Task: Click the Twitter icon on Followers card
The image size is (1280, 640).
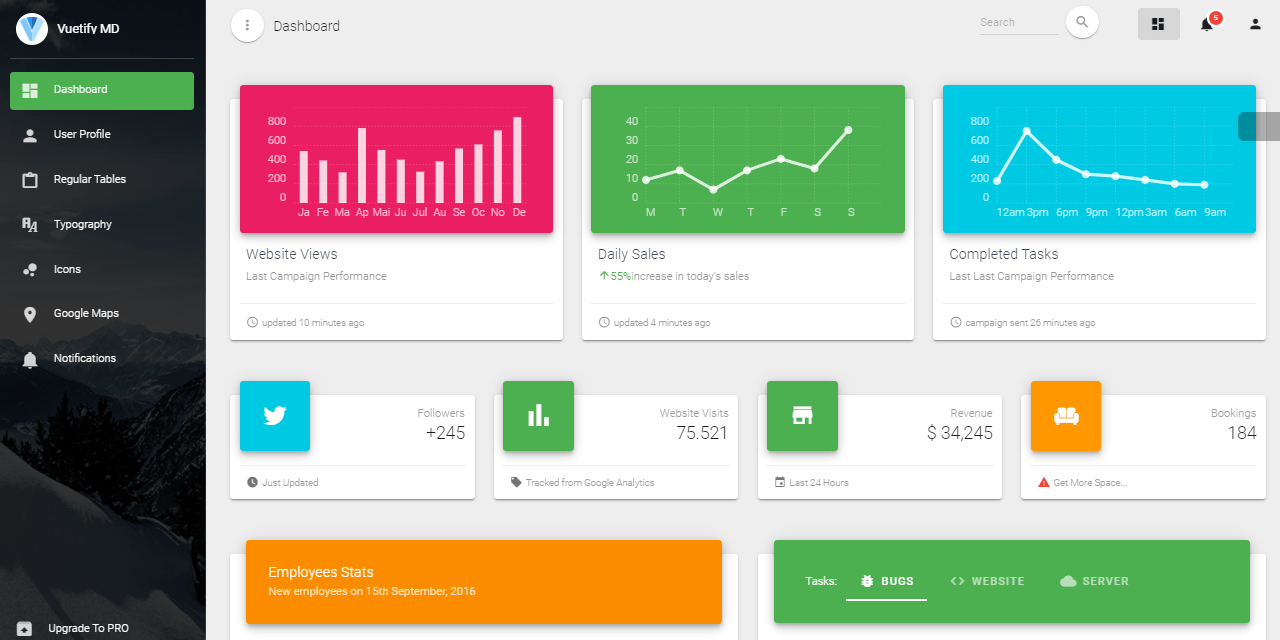Action: 274,416
